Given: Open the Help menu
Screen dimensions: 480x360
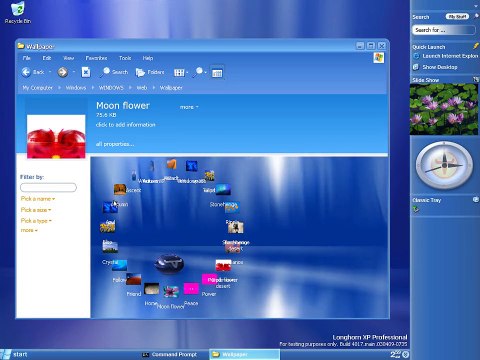Looking at the screenshot, I should [148, 58].
